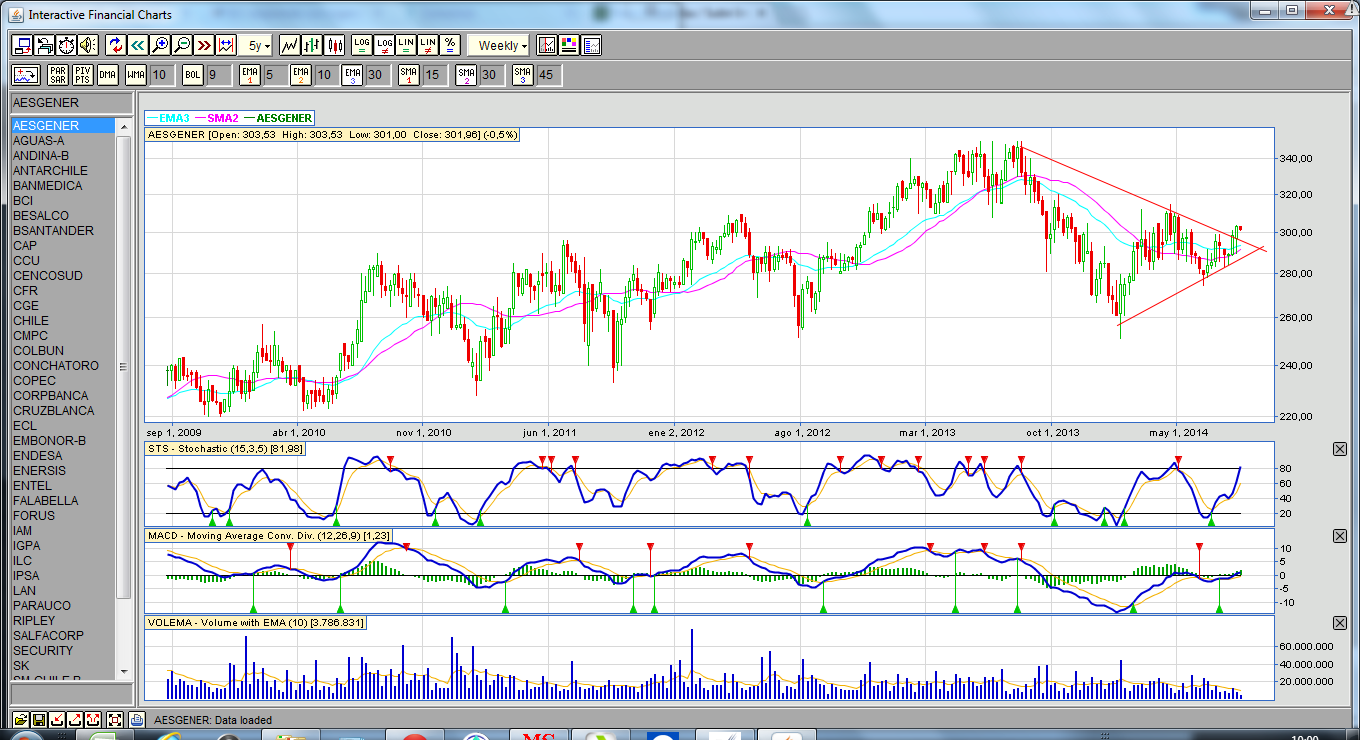Select the candlestick chart type icon

coord(334,45)
